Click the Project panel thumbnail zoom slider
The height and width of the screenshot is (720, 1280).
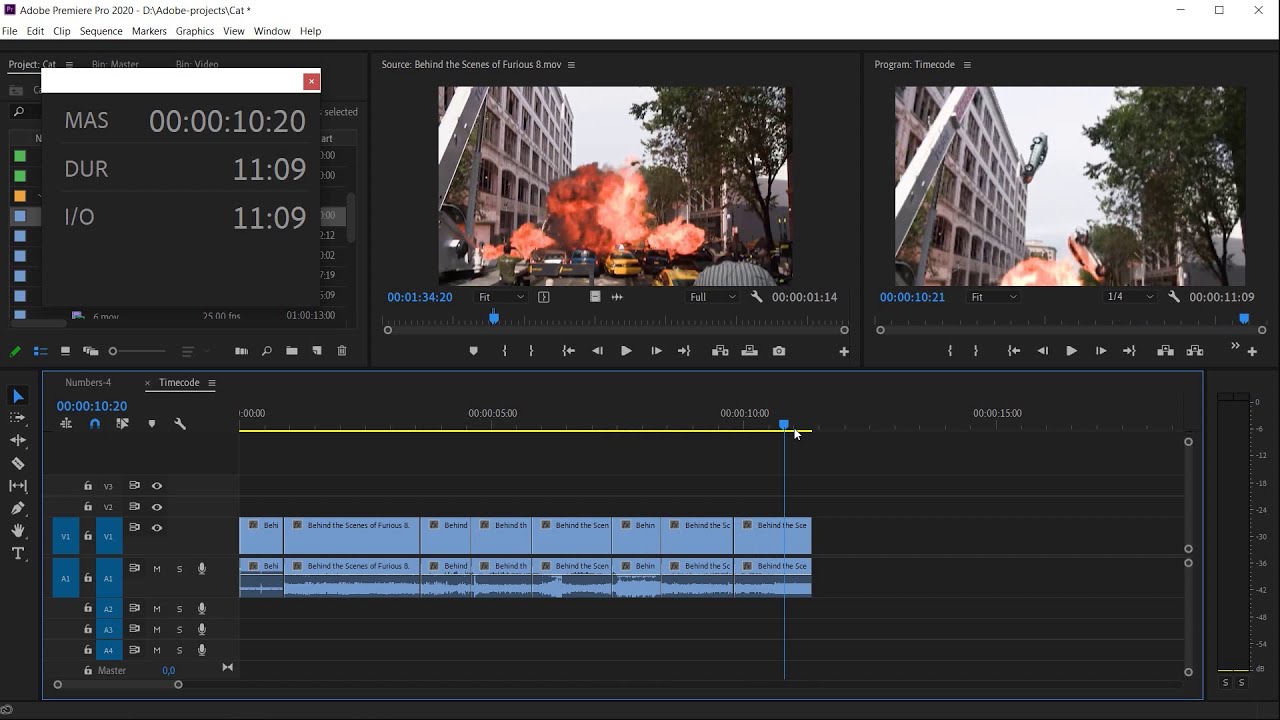coord(113,351)
